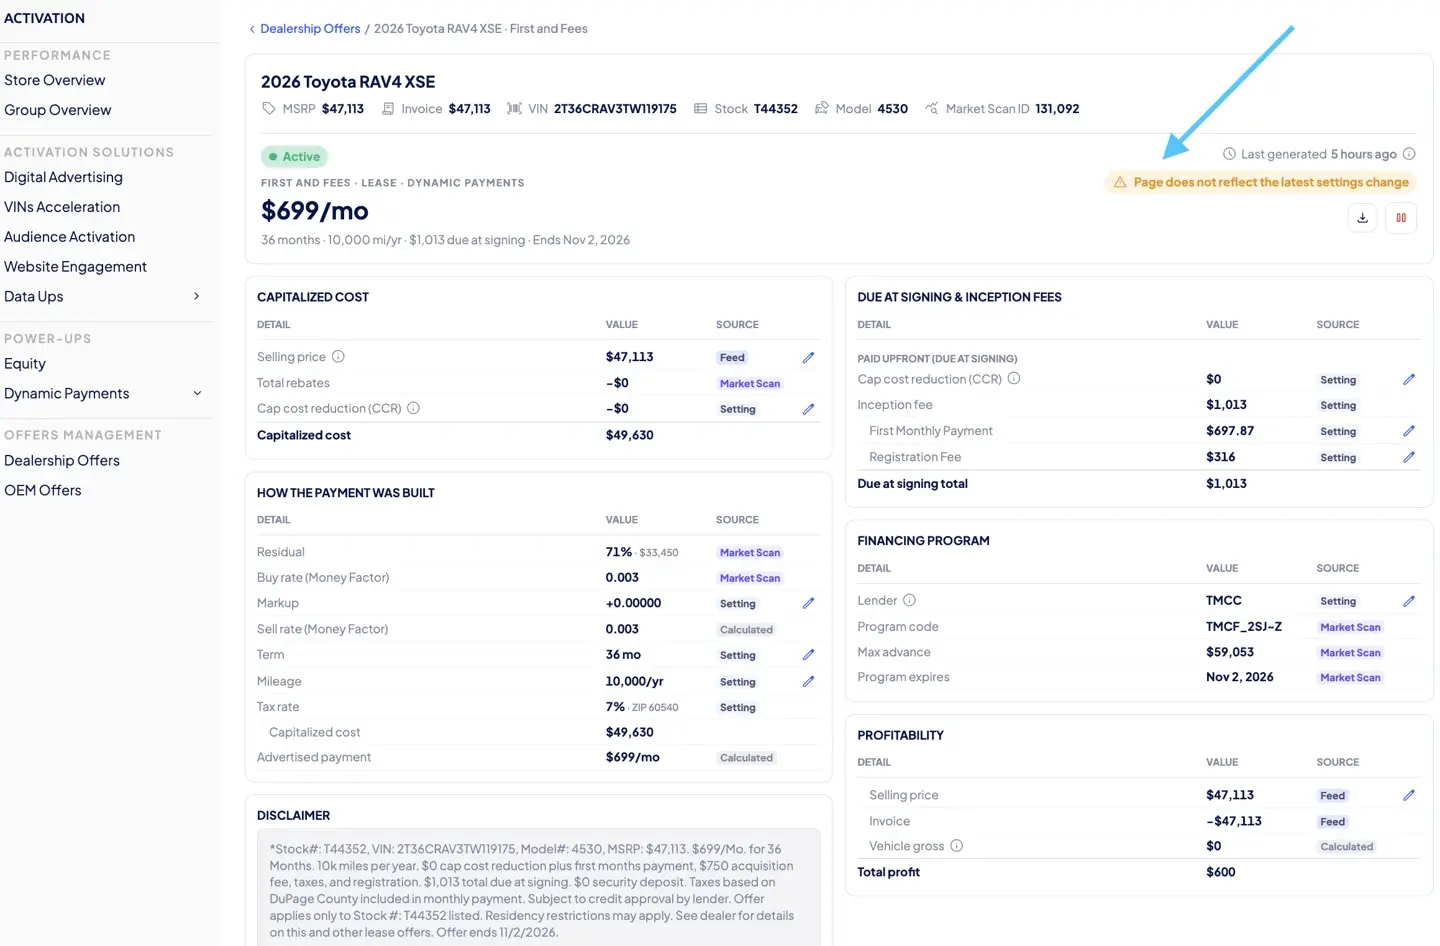
Task: Edit the Lender setting
Action: (1409, 601)
